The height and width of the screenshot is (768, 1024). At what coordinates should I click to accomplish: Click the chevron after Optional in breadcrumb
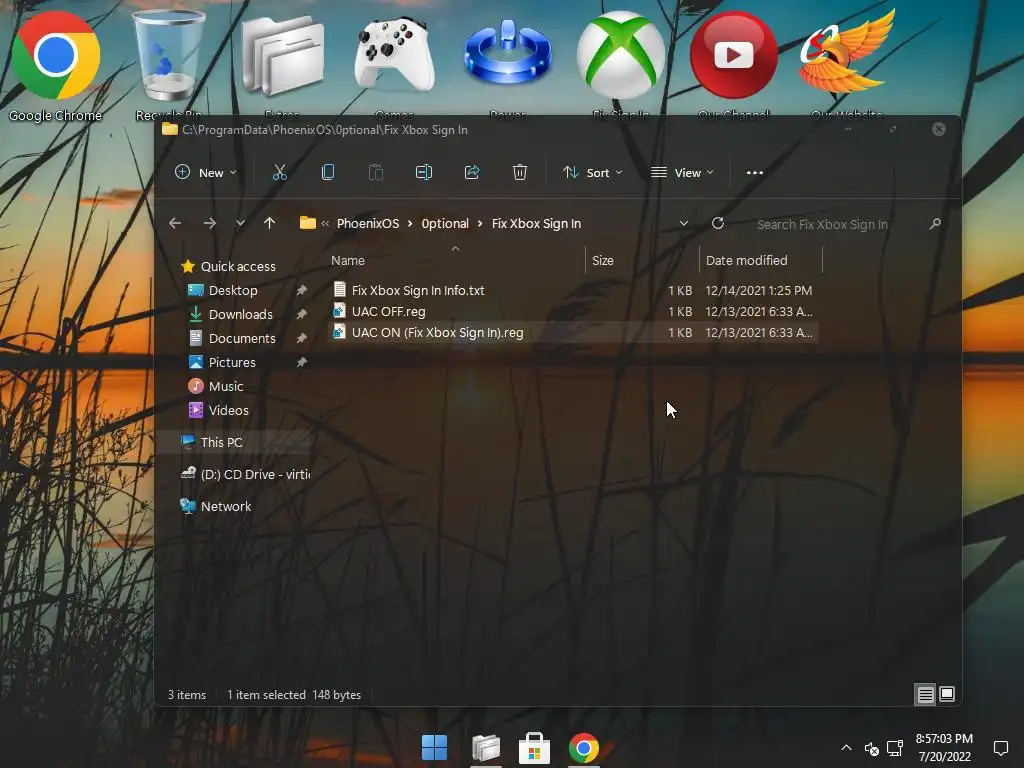click(480, 223)
